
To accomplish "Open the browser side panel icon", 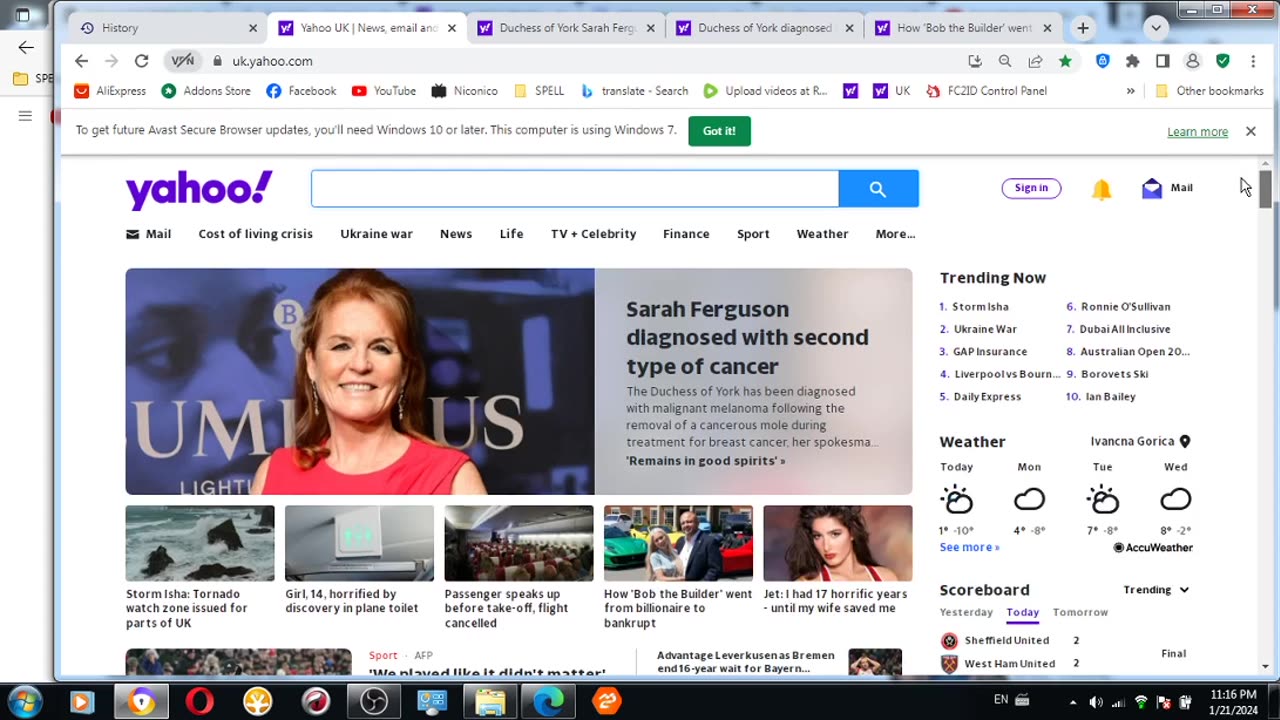I will click(1162, 61).
